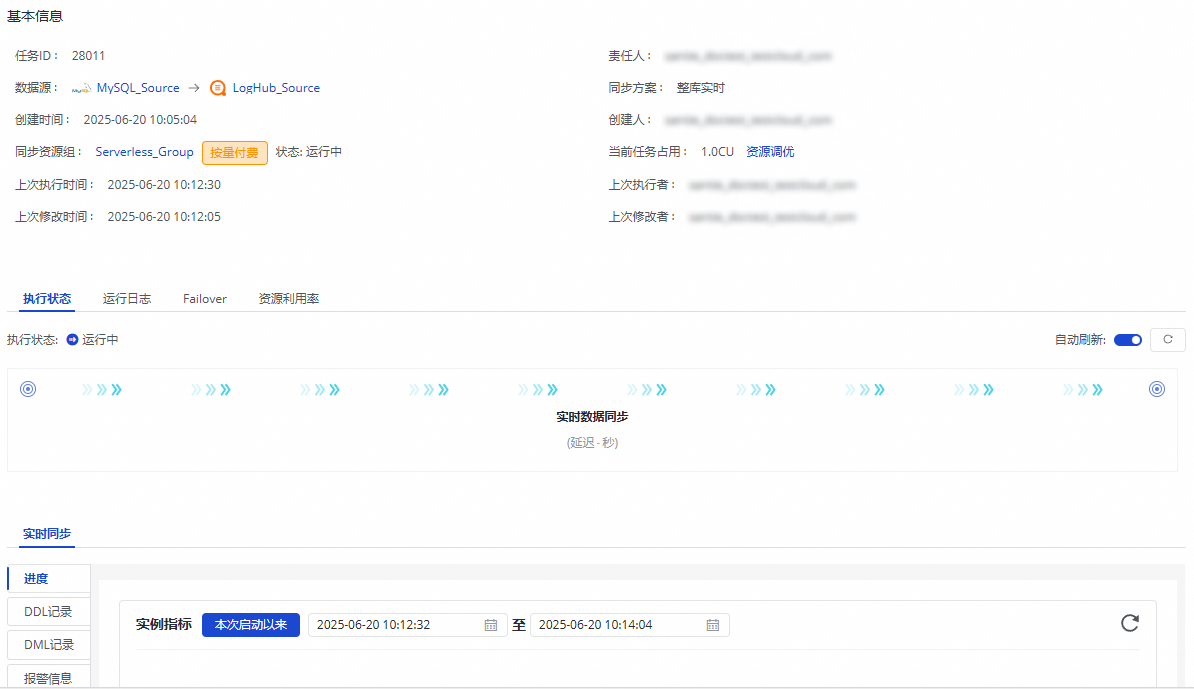Click the (延迟 - 秒) delay text

click(x=592, y=443)
